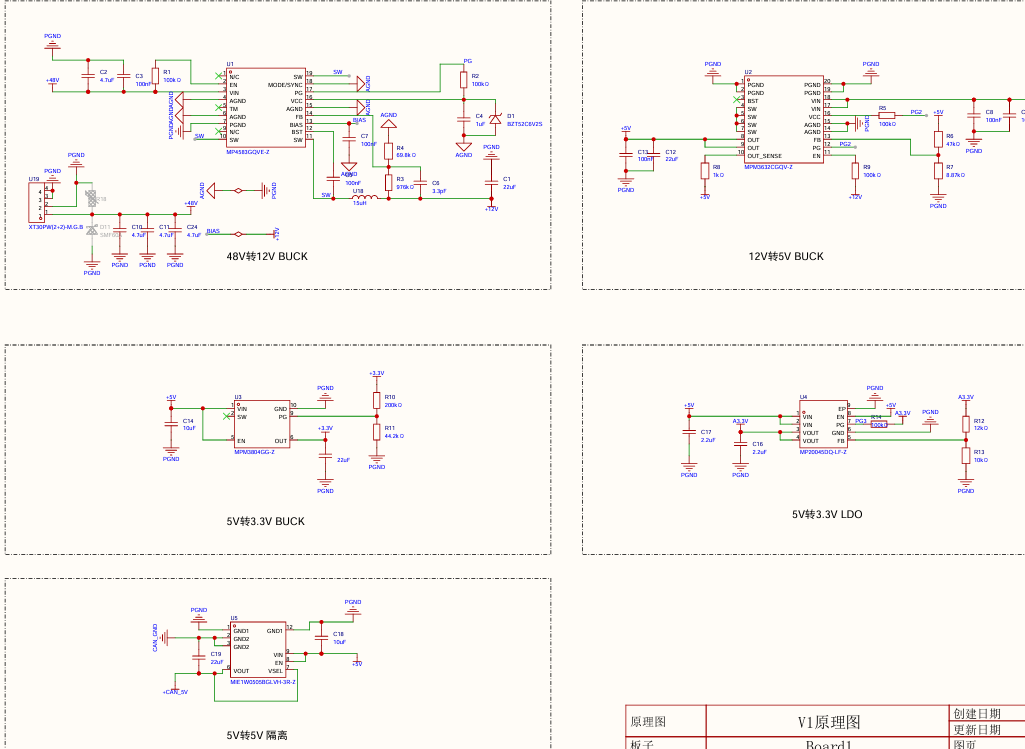Click the no-connect X on U1 TM pin
The height and width of the screenshot is (749, 1025).
219,108
